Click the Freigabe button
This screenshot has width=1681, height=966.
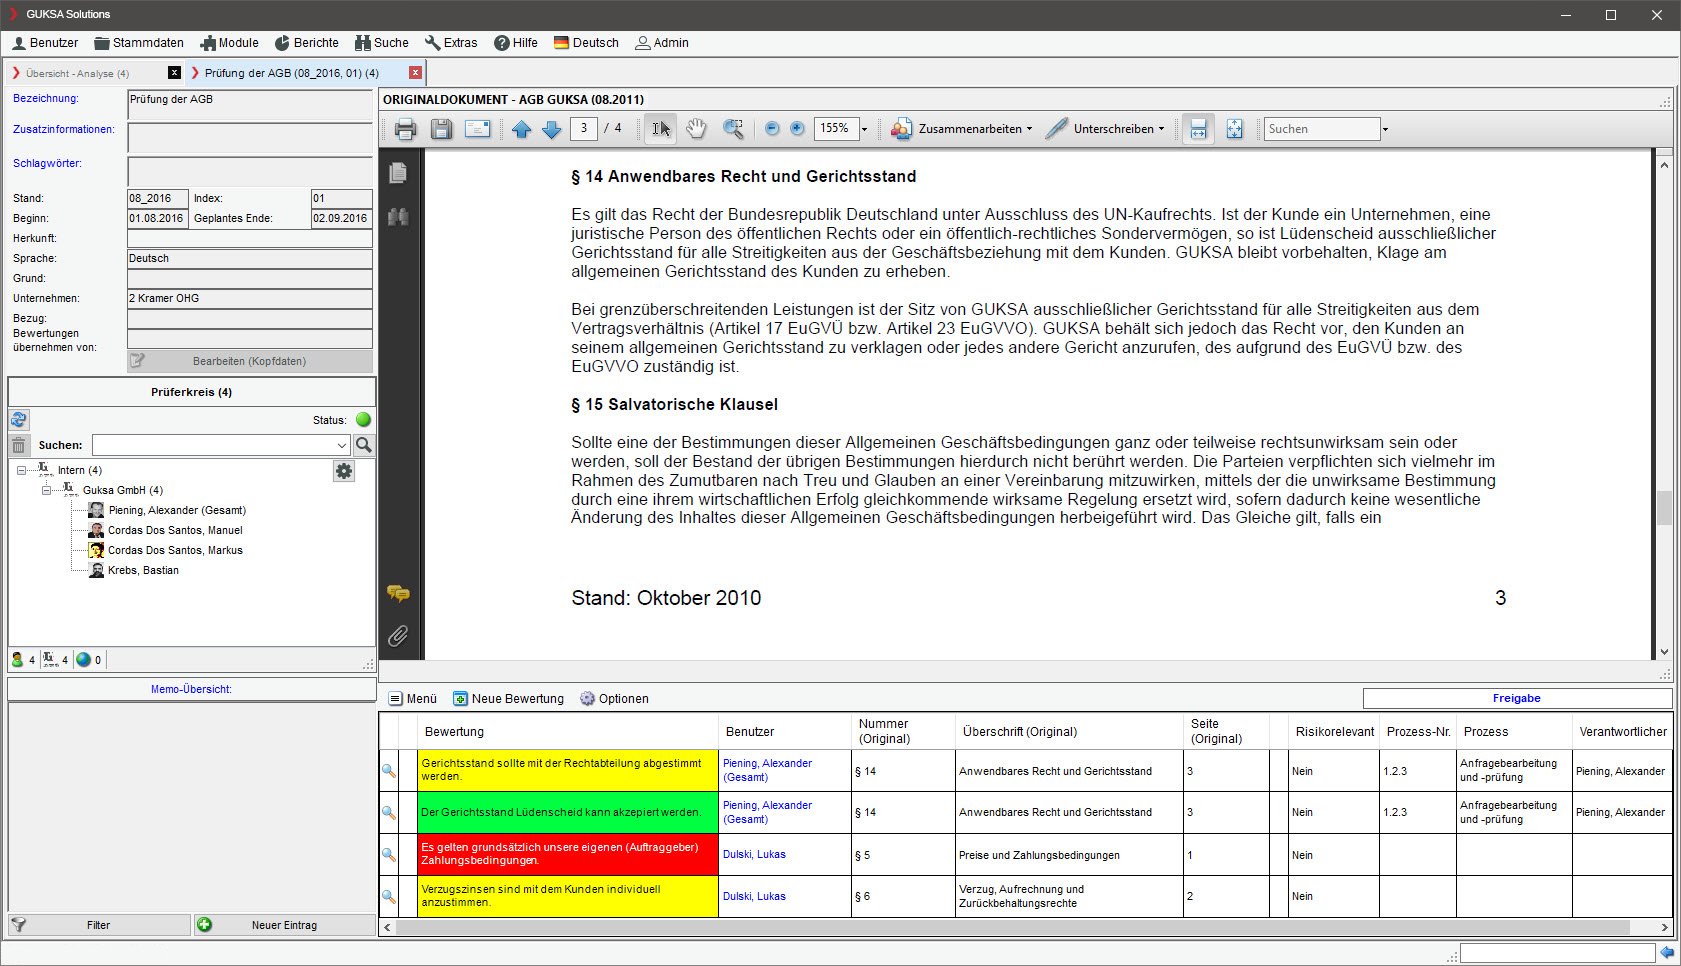[1517, 698]
